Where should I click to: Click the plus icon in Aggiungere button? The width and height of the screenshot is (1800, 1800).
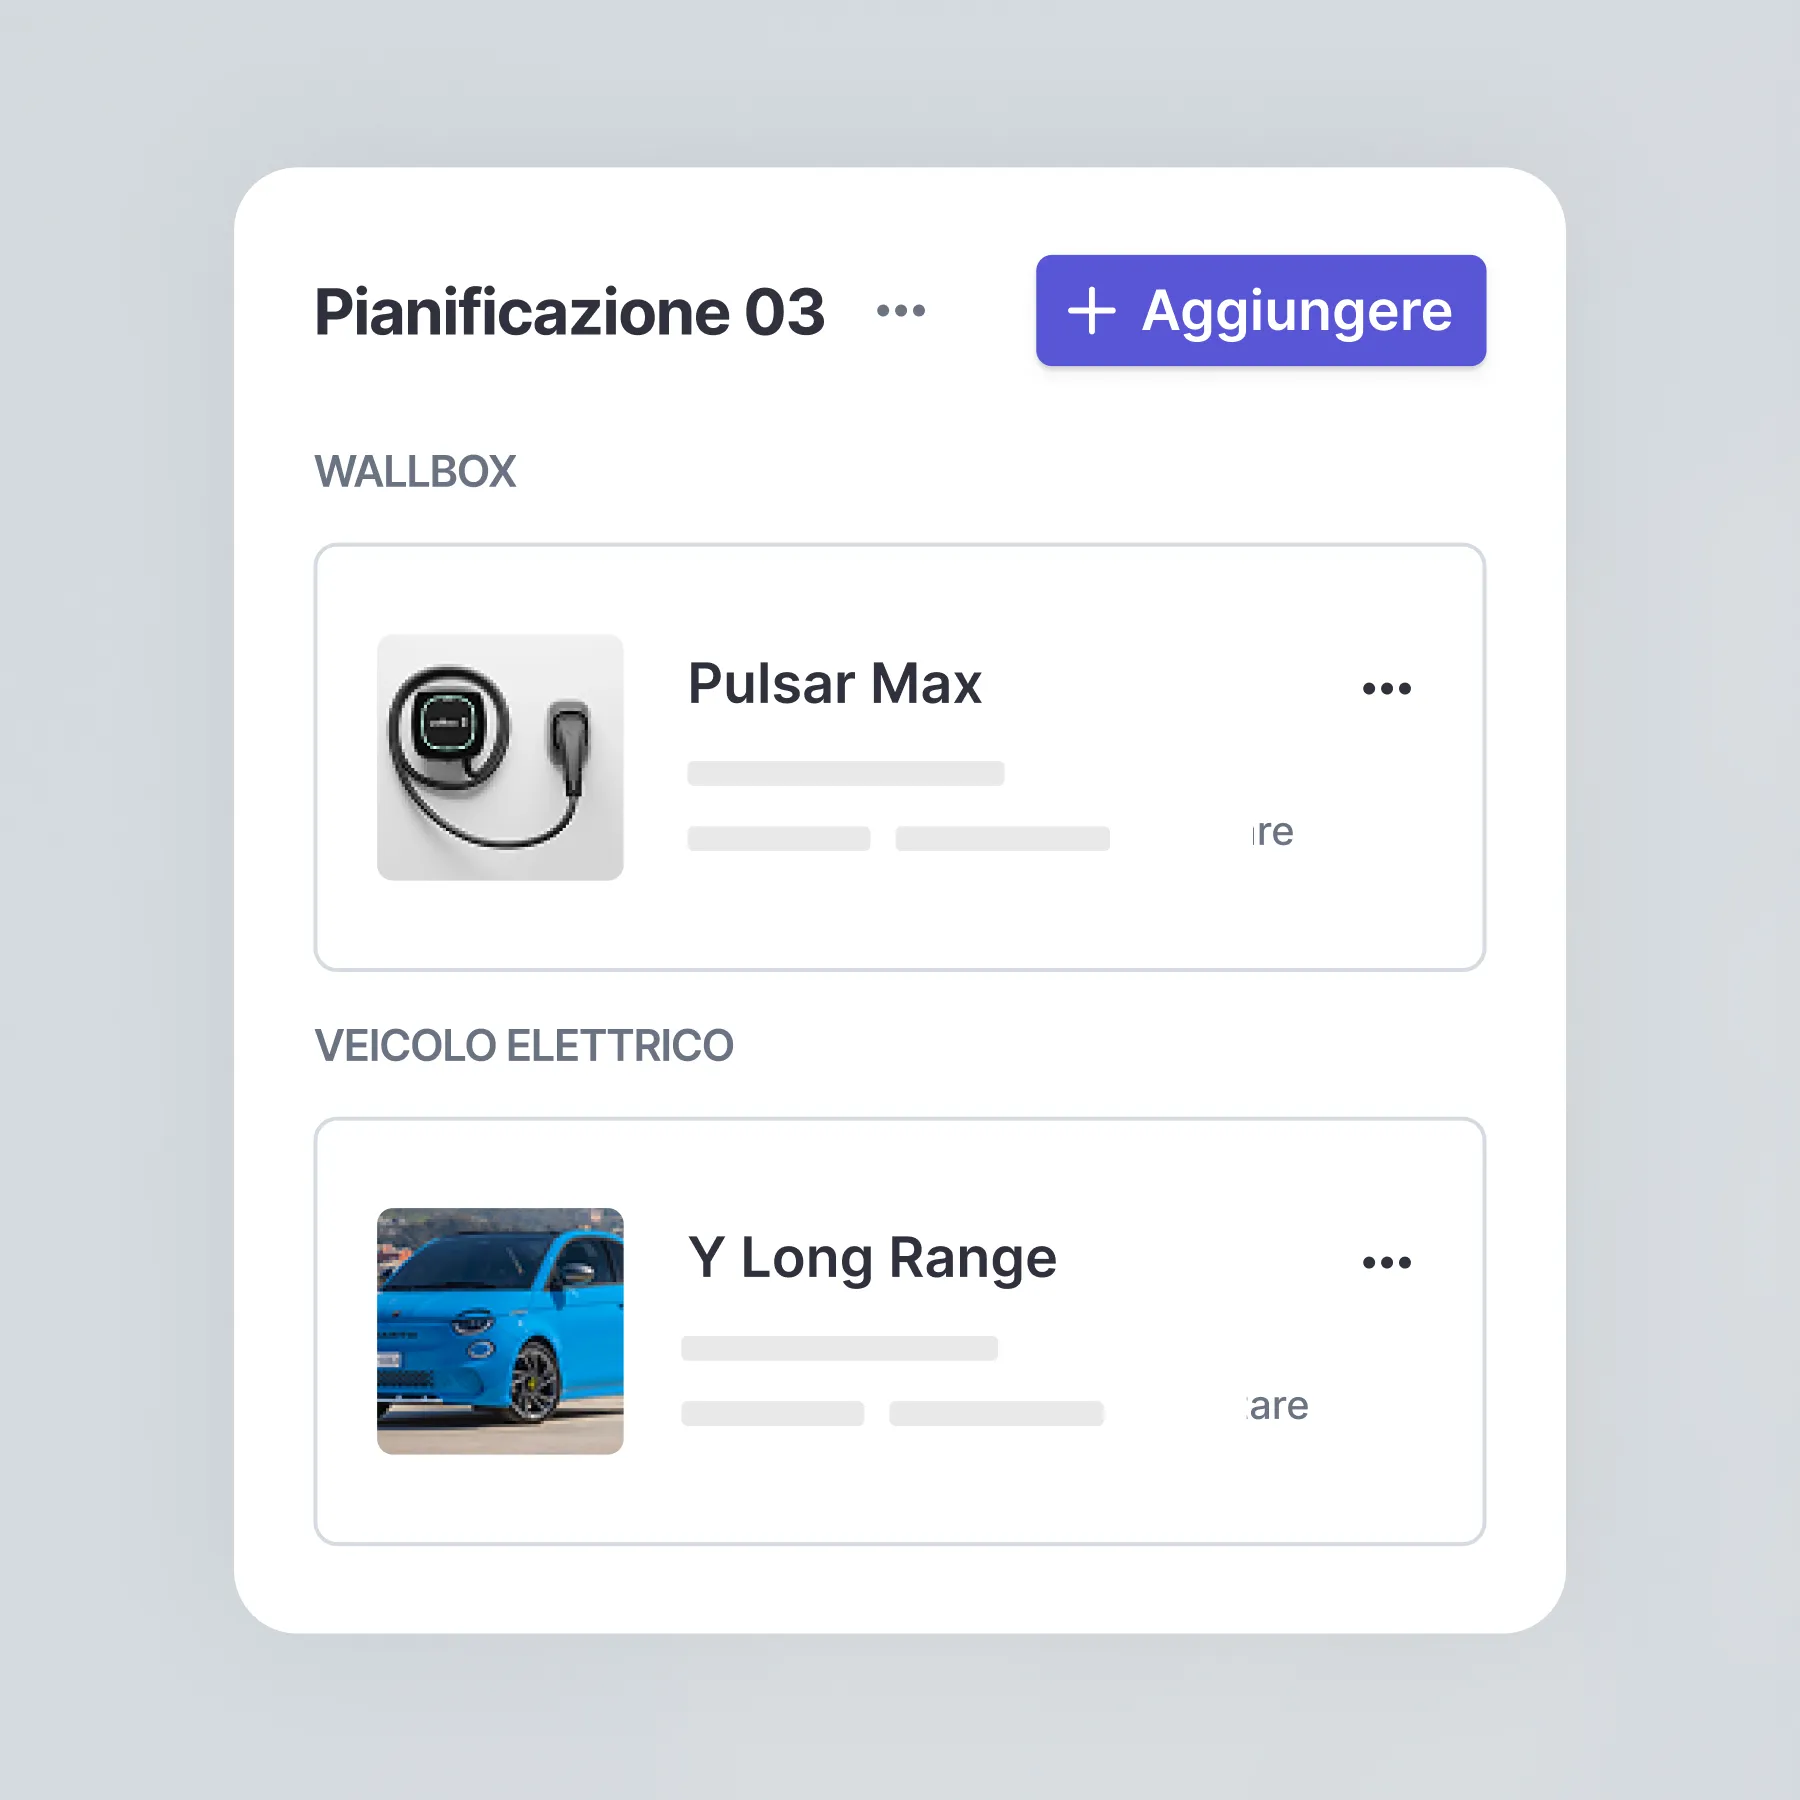[x=1091, y=311]
